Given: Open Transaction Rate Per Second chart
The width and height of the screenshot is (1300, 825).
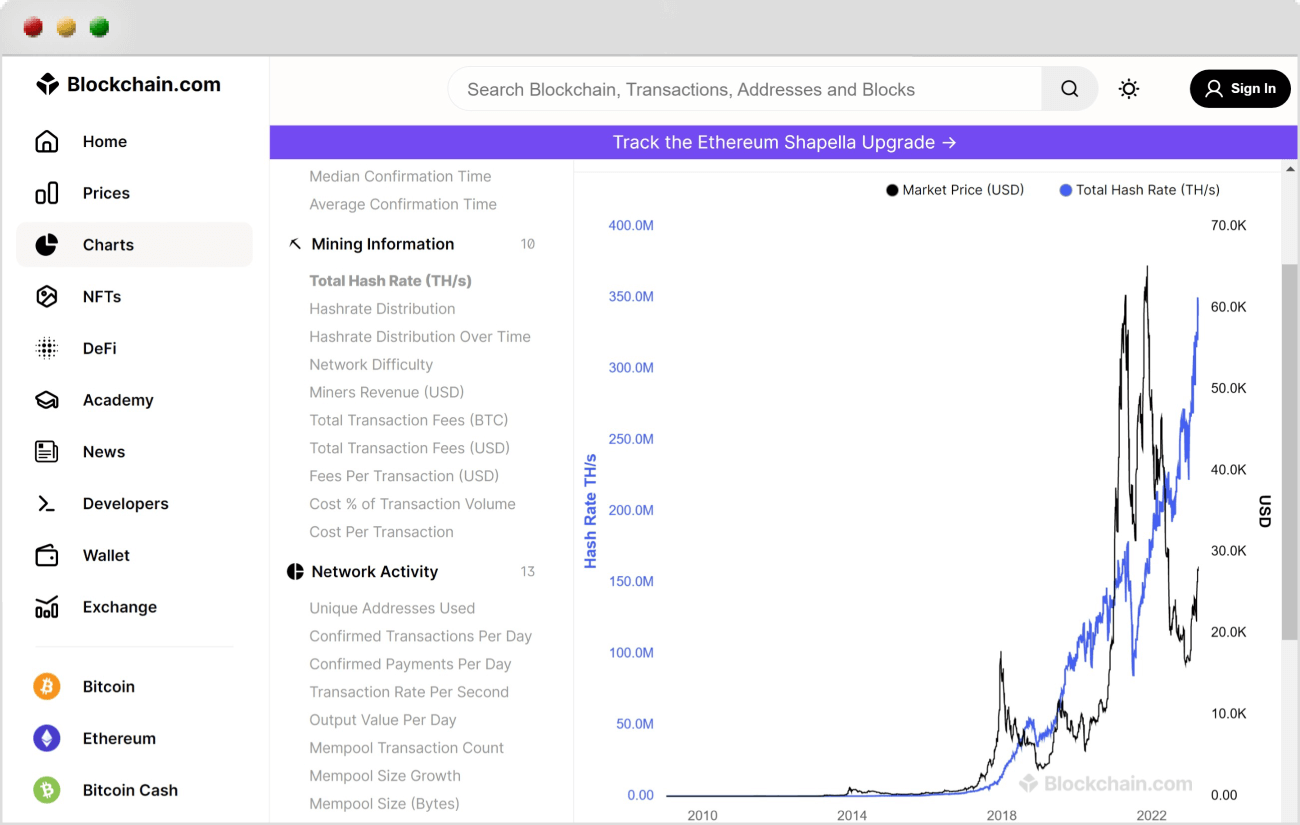Looking at the screenshot, I should [409, 692].
